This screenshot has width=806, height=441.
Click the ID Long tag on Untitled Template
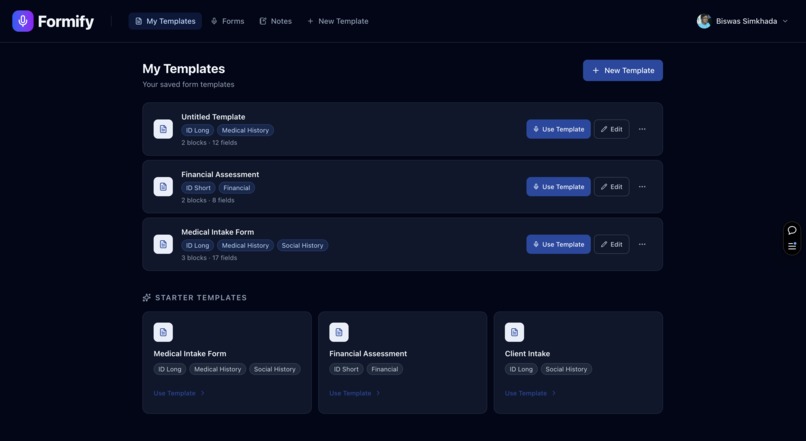[x=197, y=131]
